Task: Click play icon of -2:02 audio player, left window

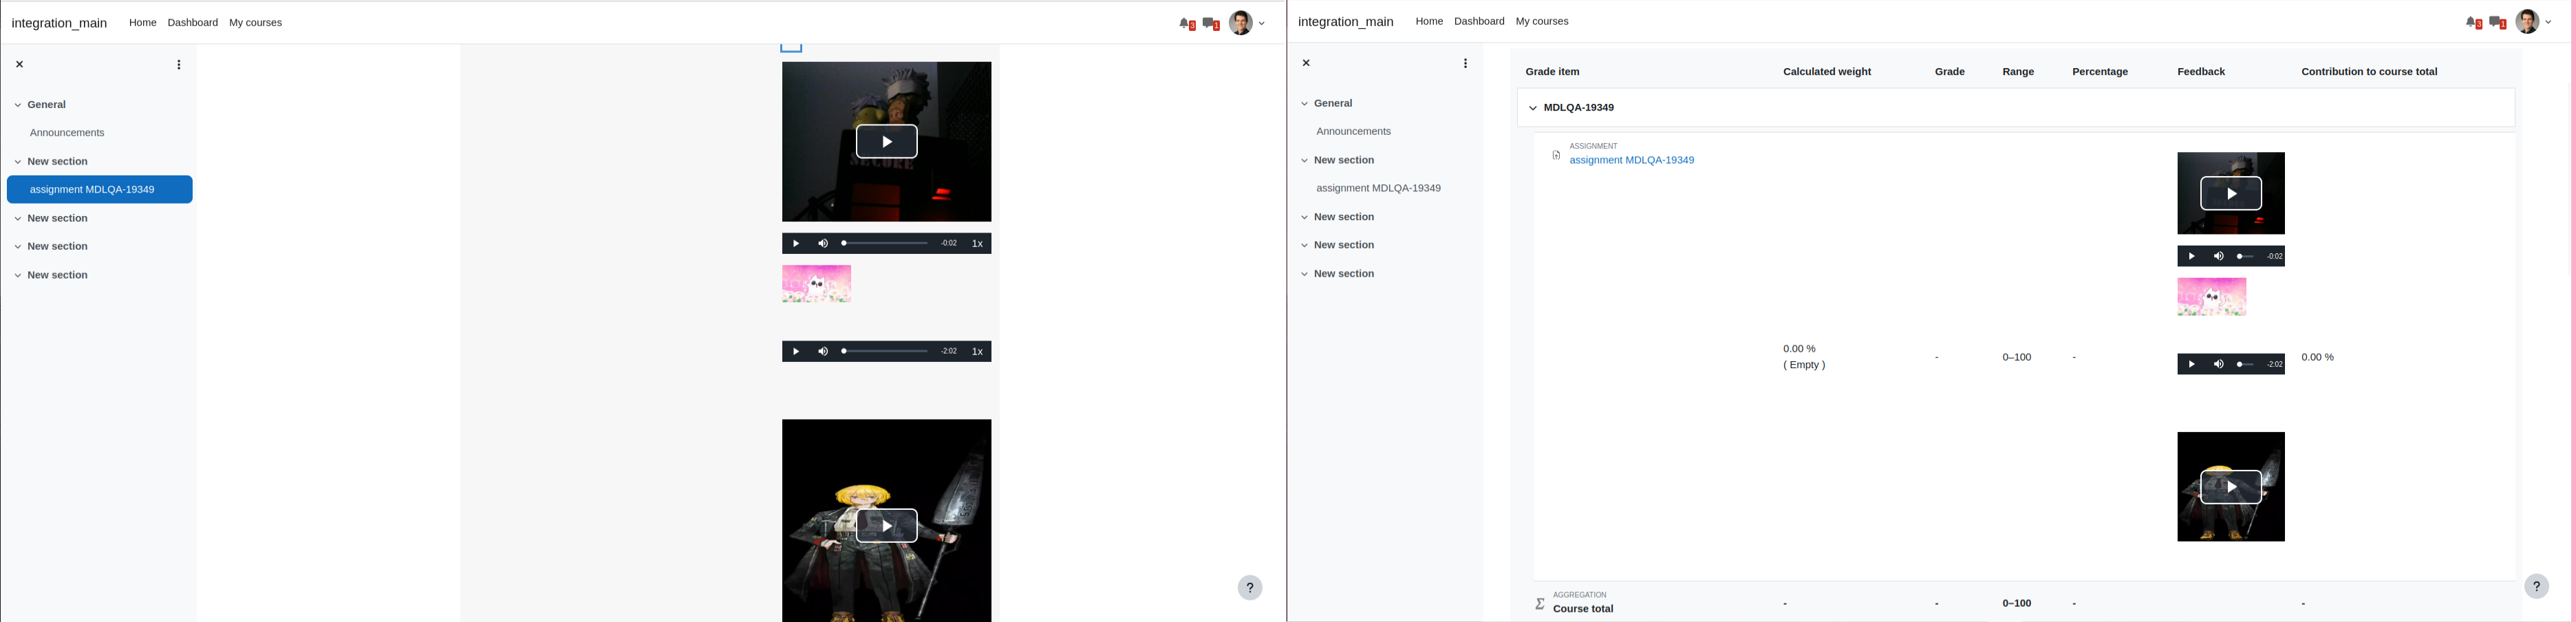Action: (x=796, y=352)
